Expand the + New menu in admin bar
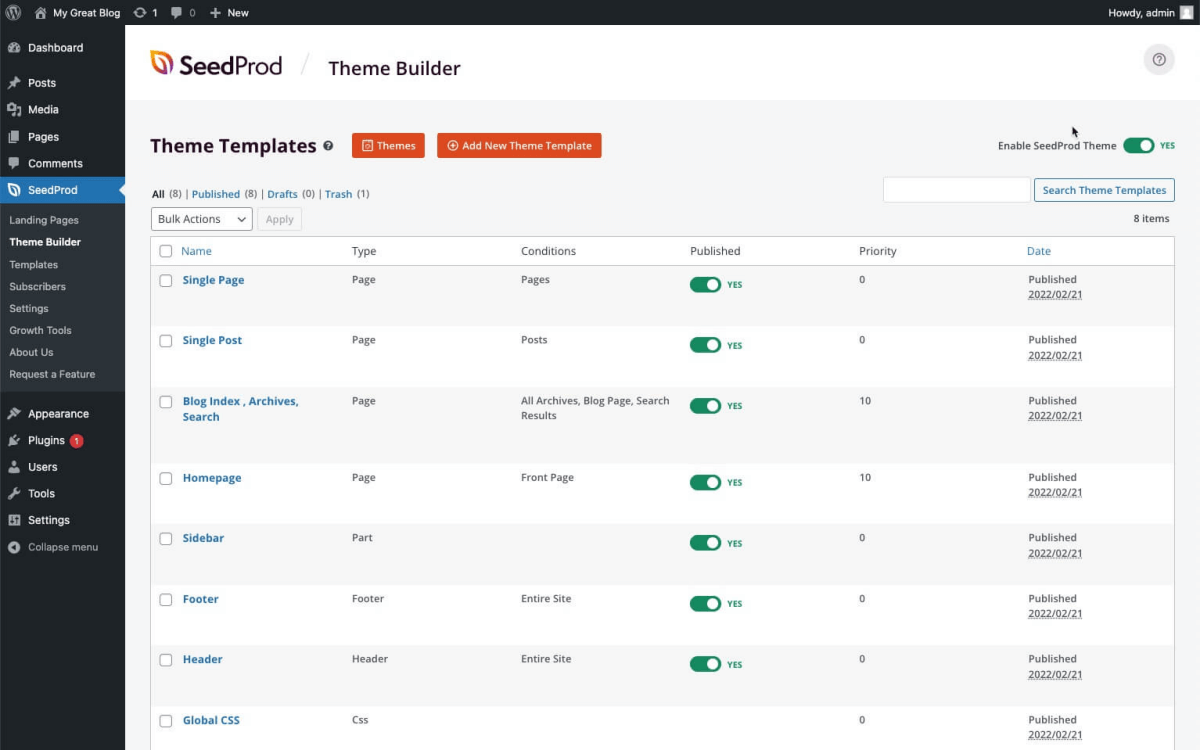The width and height of the screenshot is (1200, 750). [x=228, y=12]
